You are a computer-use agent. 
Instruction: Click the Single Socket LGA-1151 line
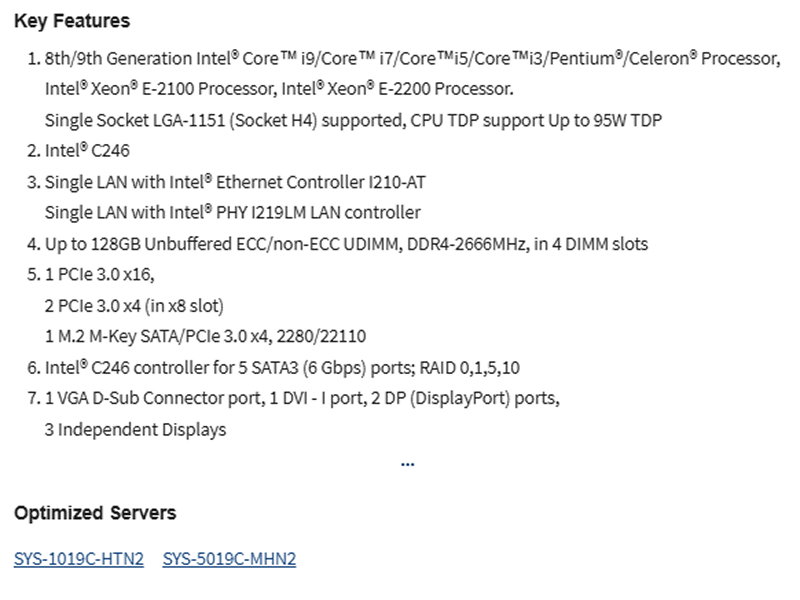coord(353,120)
